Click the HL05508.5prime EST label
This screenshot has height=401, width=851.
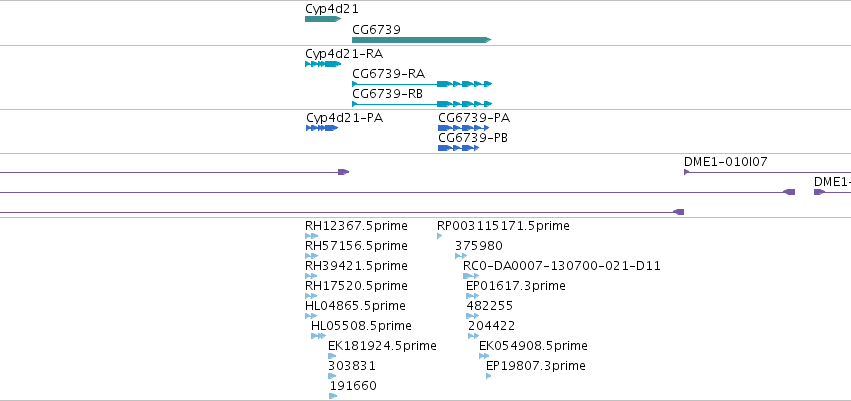click(361, 326)
